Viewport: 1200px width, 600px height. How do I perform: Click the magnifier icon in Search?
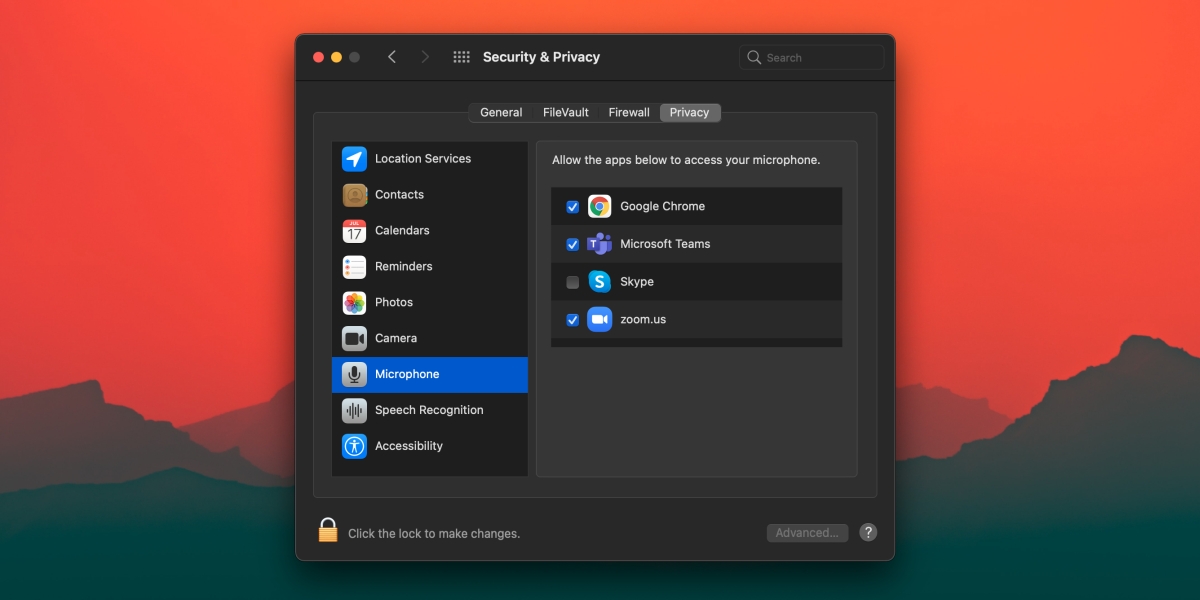(x=754, y=57)
